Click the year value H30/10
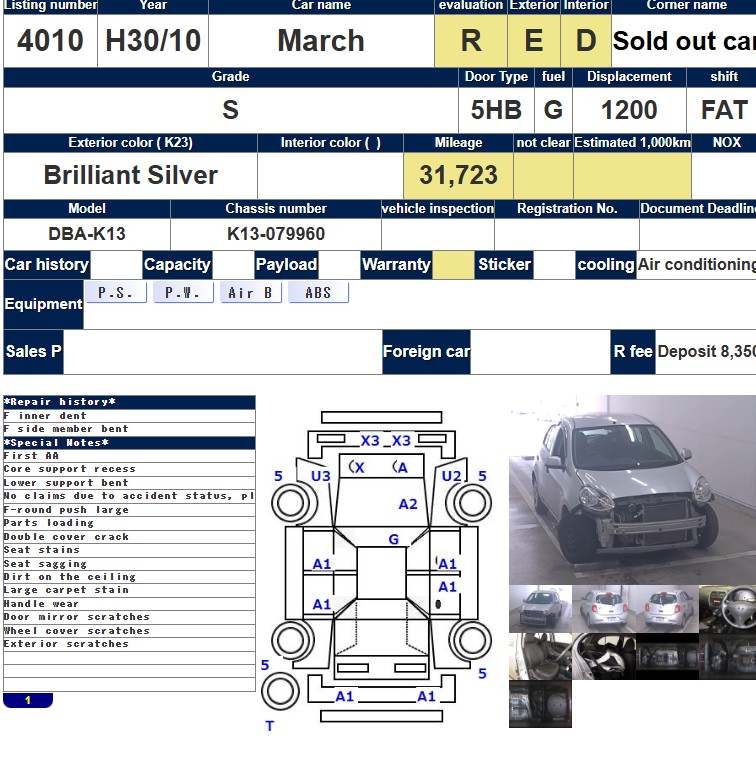The width and height of the screenshot is (756, 782). tap(153, 40)
